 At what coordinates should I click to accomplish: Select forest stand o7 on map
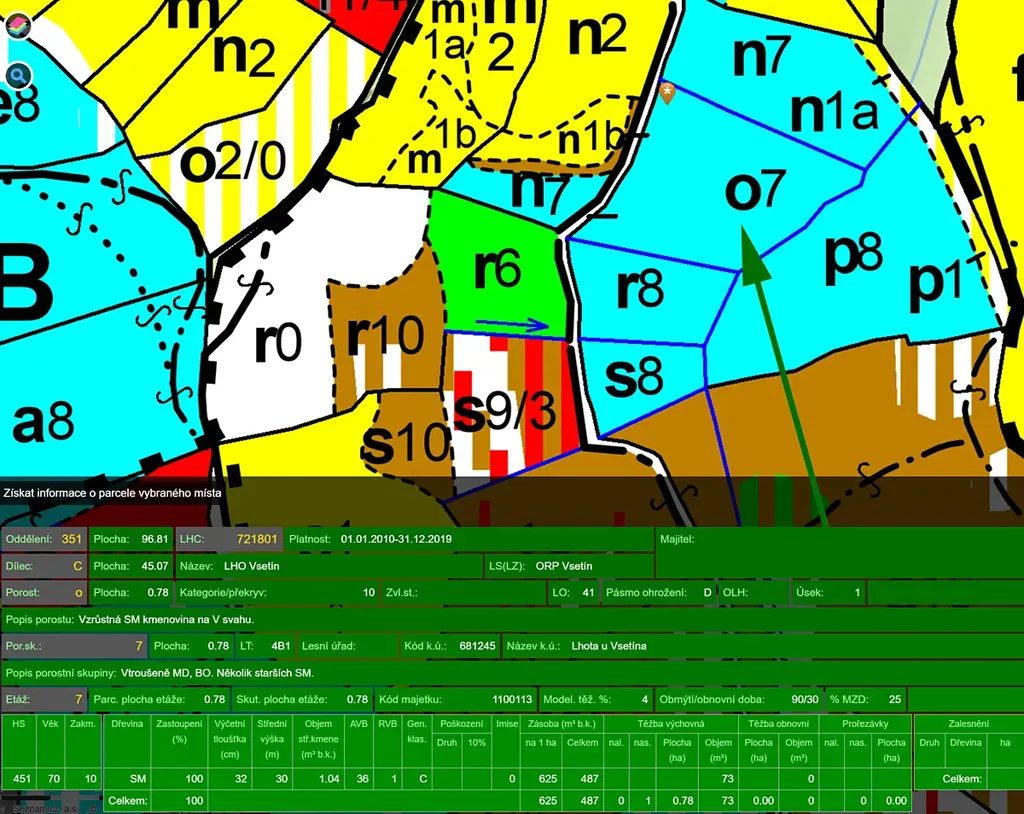point(754,190)
